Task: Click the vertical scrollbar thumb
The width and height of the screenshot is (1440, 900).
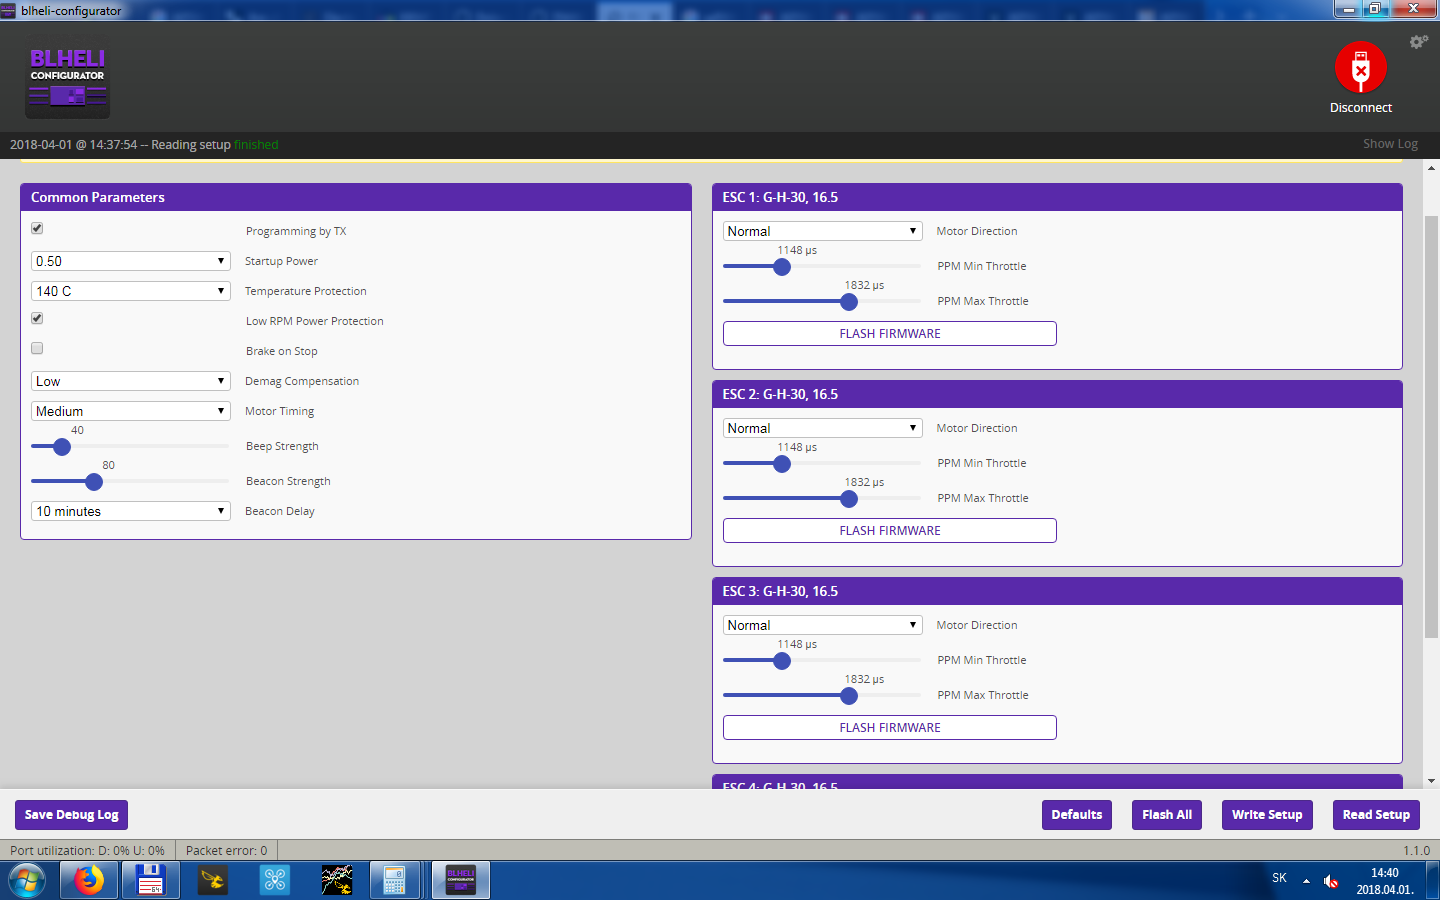Action: coord(1431,426)
